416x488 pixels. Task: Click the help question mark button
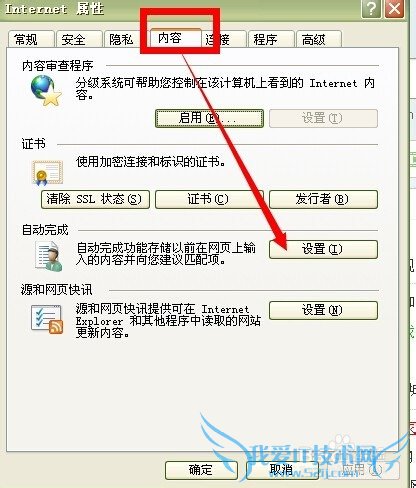[371, 8]
